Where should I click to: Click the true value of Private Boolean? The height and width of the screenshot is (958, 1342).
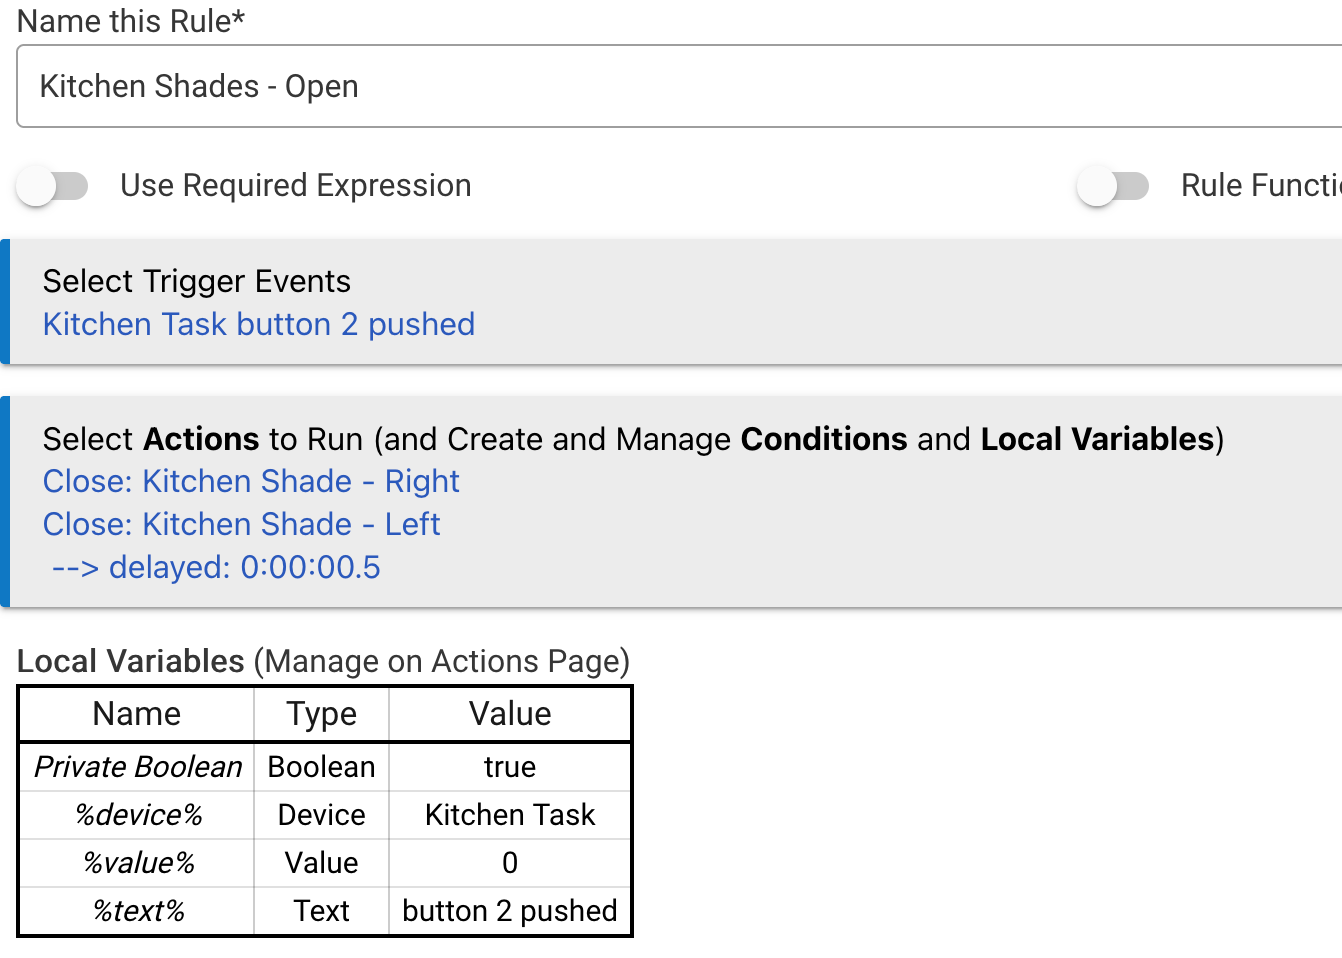(509, 767)
